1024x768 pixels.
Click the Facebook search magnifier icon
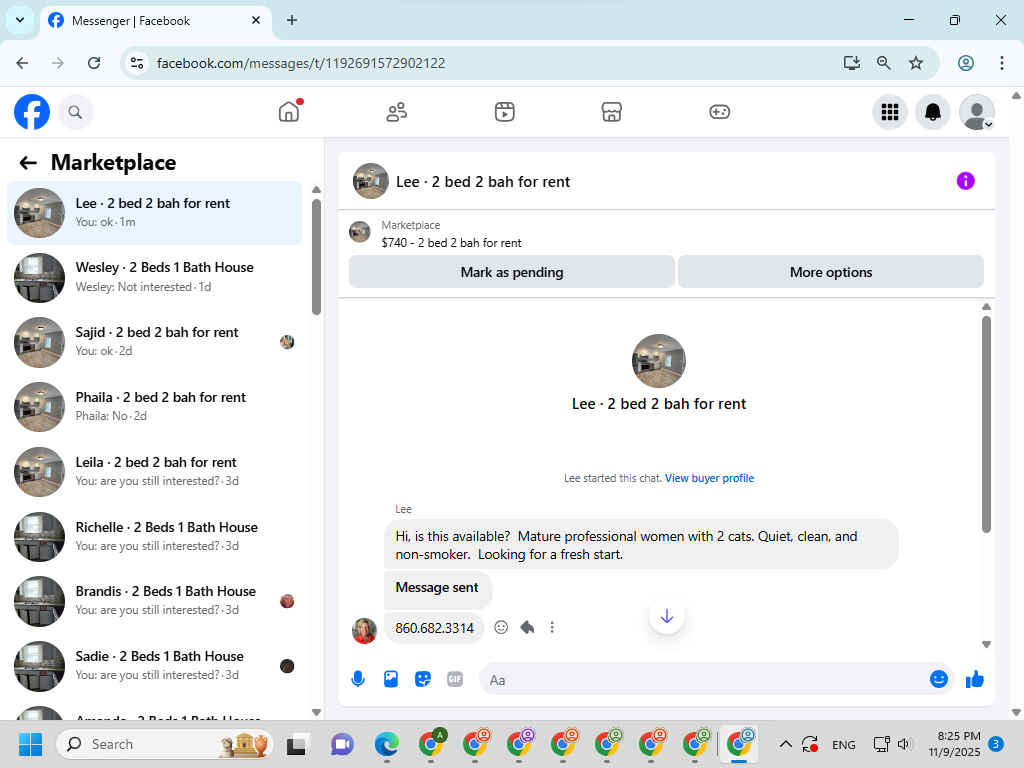(x=75, y=112)
